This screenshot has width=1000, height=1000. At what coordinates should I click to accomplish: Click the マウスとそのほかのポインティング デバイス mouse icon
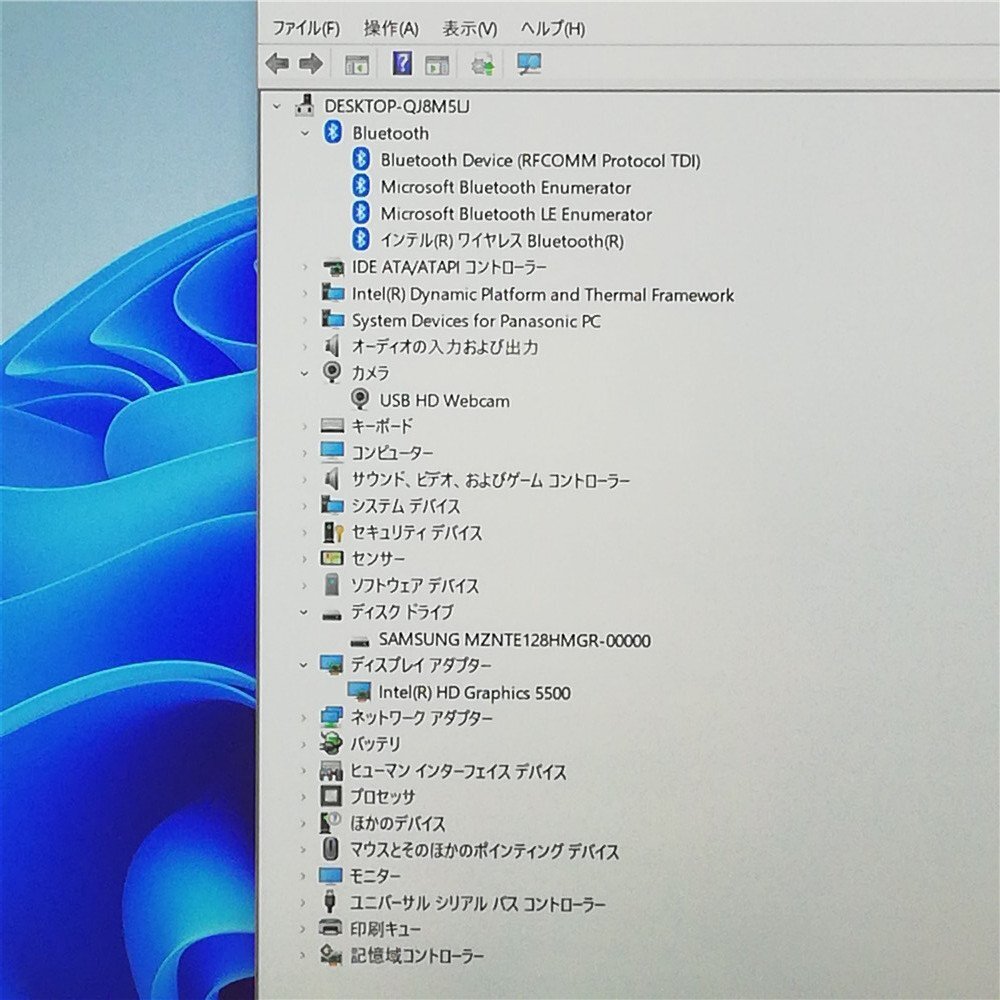[331, 849]
